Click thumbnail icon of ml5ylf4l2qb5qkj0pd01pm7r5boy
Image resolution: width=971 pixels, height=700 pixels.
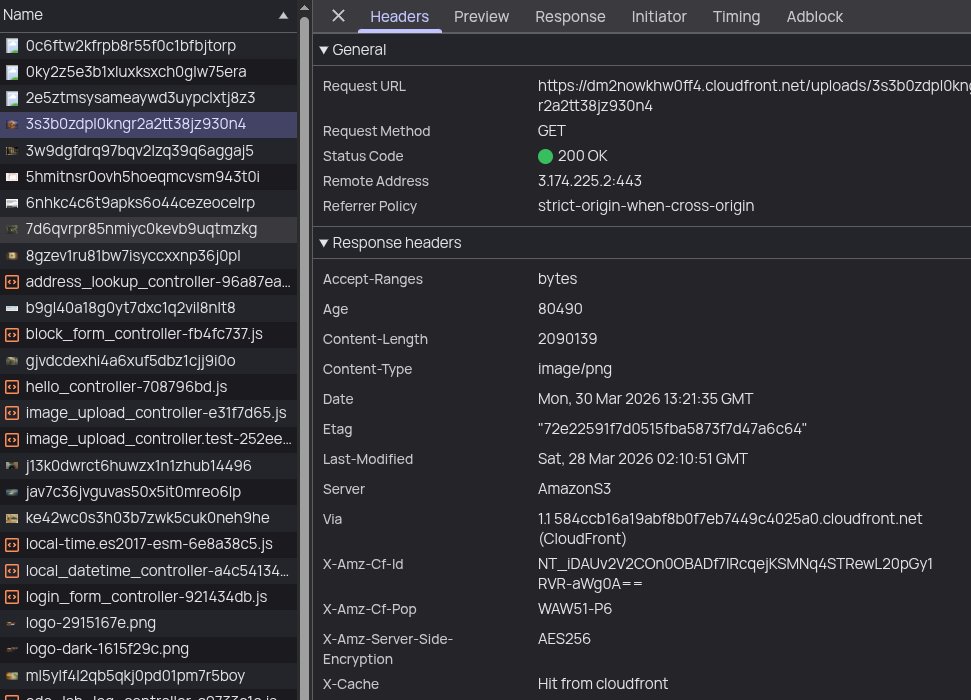click(12, 676)
